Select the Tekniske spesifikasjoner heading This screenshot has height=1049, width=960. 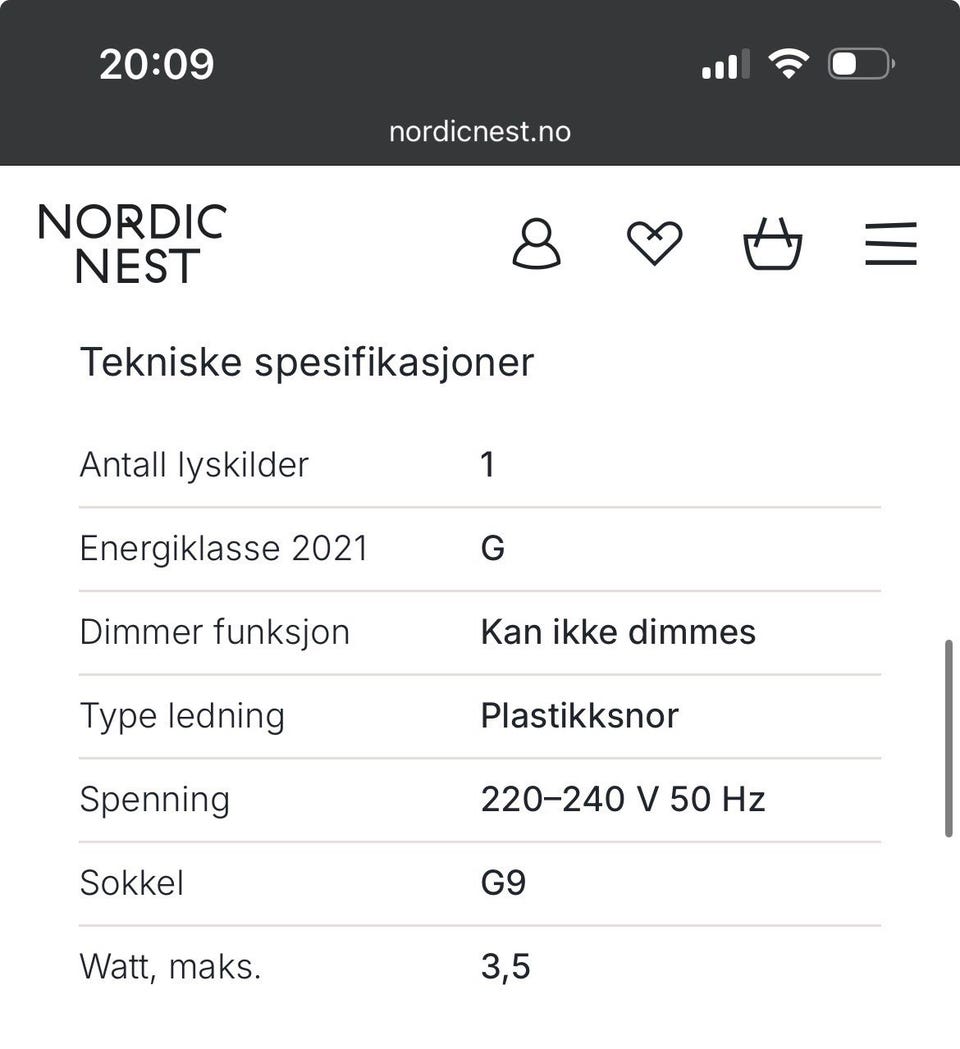pyautogui.click(x=307, y=363)
